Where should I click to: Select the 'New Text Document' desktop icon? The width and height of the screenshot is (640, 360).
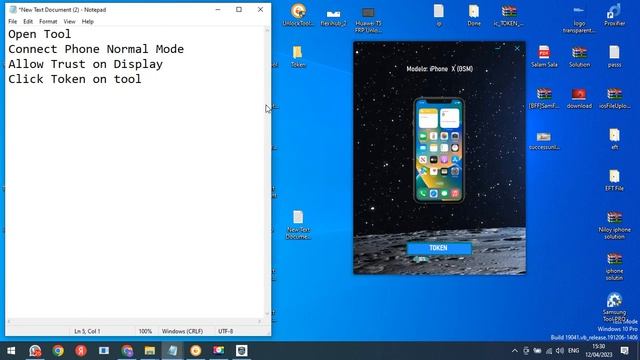click(x=298, y=224)
